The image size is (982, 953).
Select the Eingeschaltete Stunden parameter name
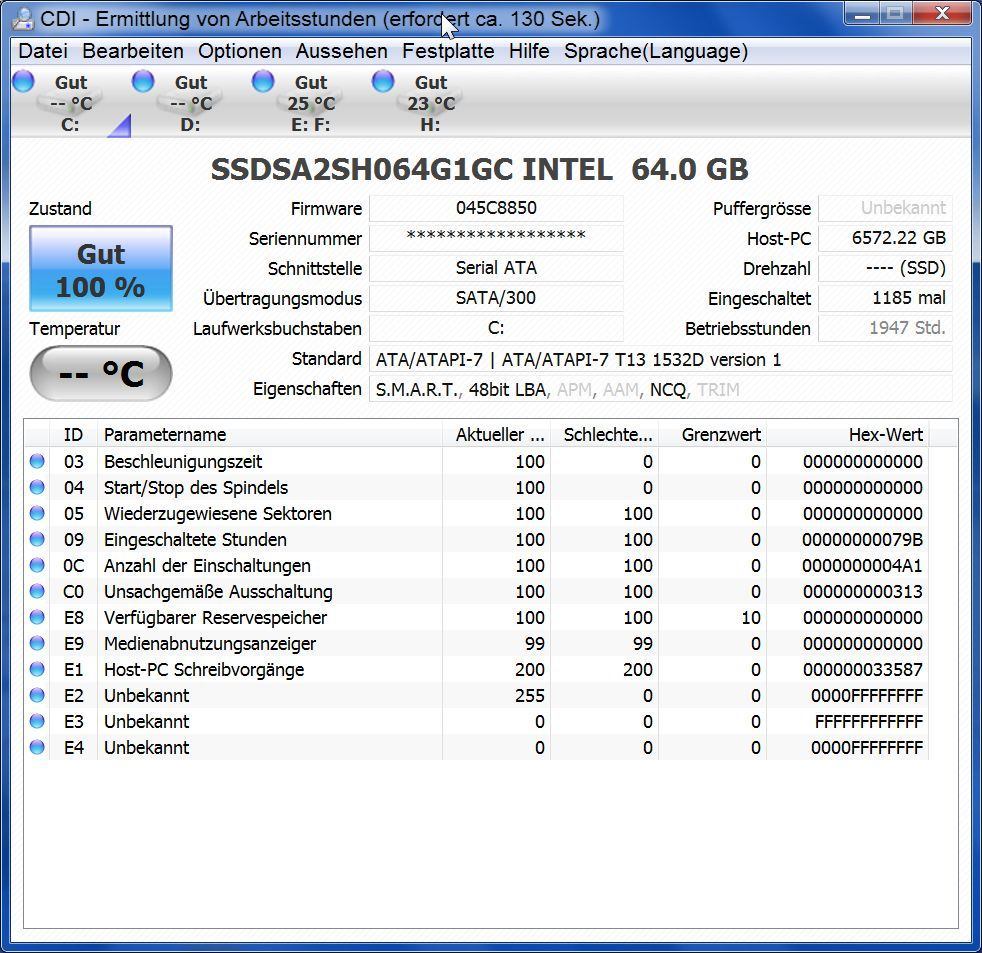point(195,539)
